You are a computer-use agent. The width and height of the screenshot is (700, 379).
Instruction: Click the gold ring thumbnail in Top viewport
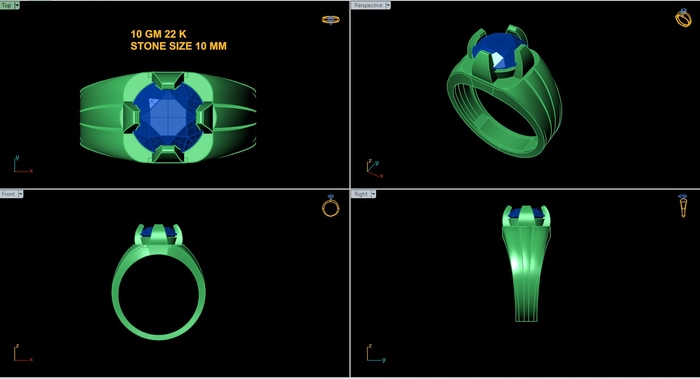click(331, 20)
